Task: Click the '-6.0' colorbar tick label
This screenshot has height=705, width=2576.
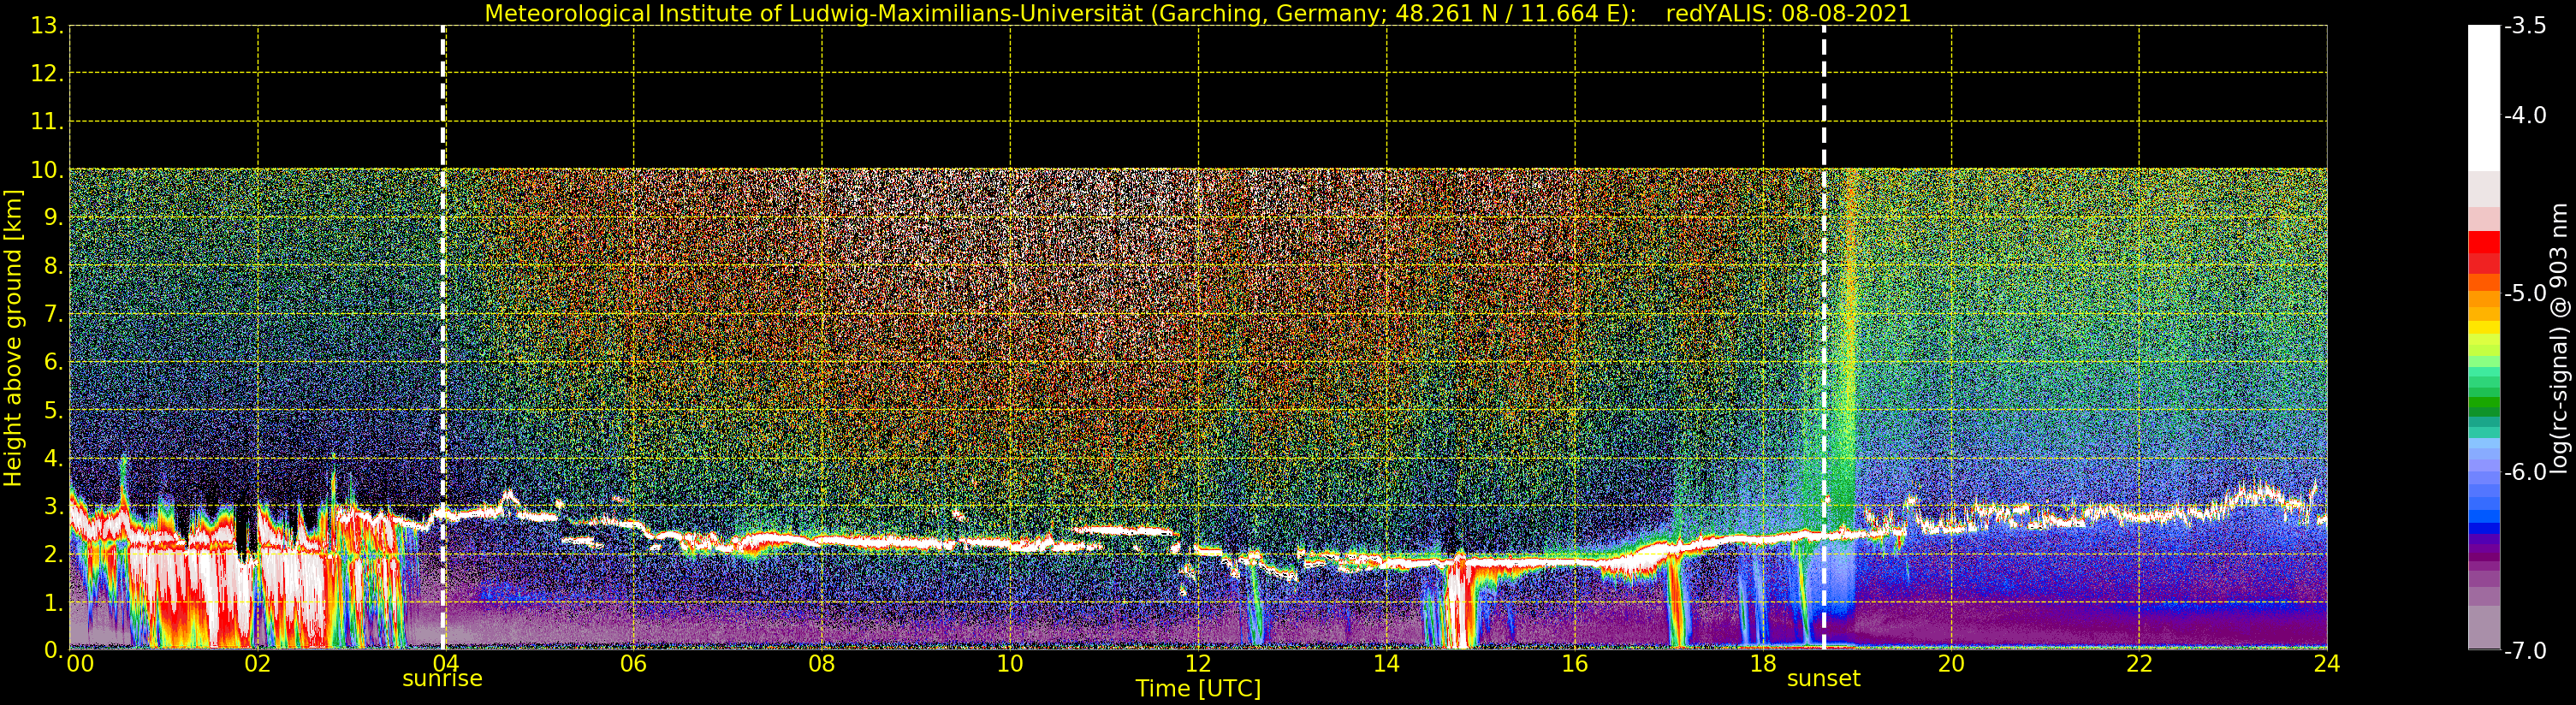Action: (x=2525, y=472)
